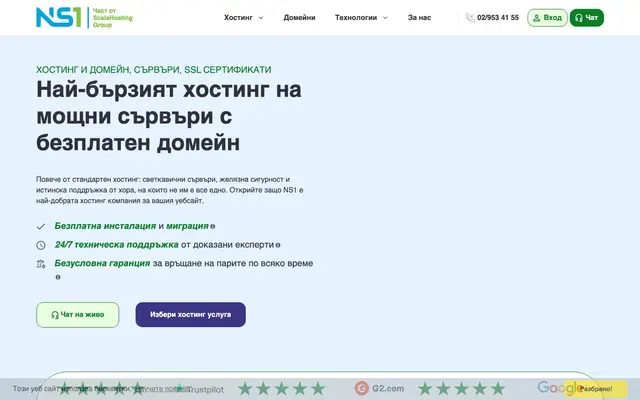Expand the Хостинг dropdown chevron
The height and width of the screenshot is (400, 640).
(x=261, y=18)
